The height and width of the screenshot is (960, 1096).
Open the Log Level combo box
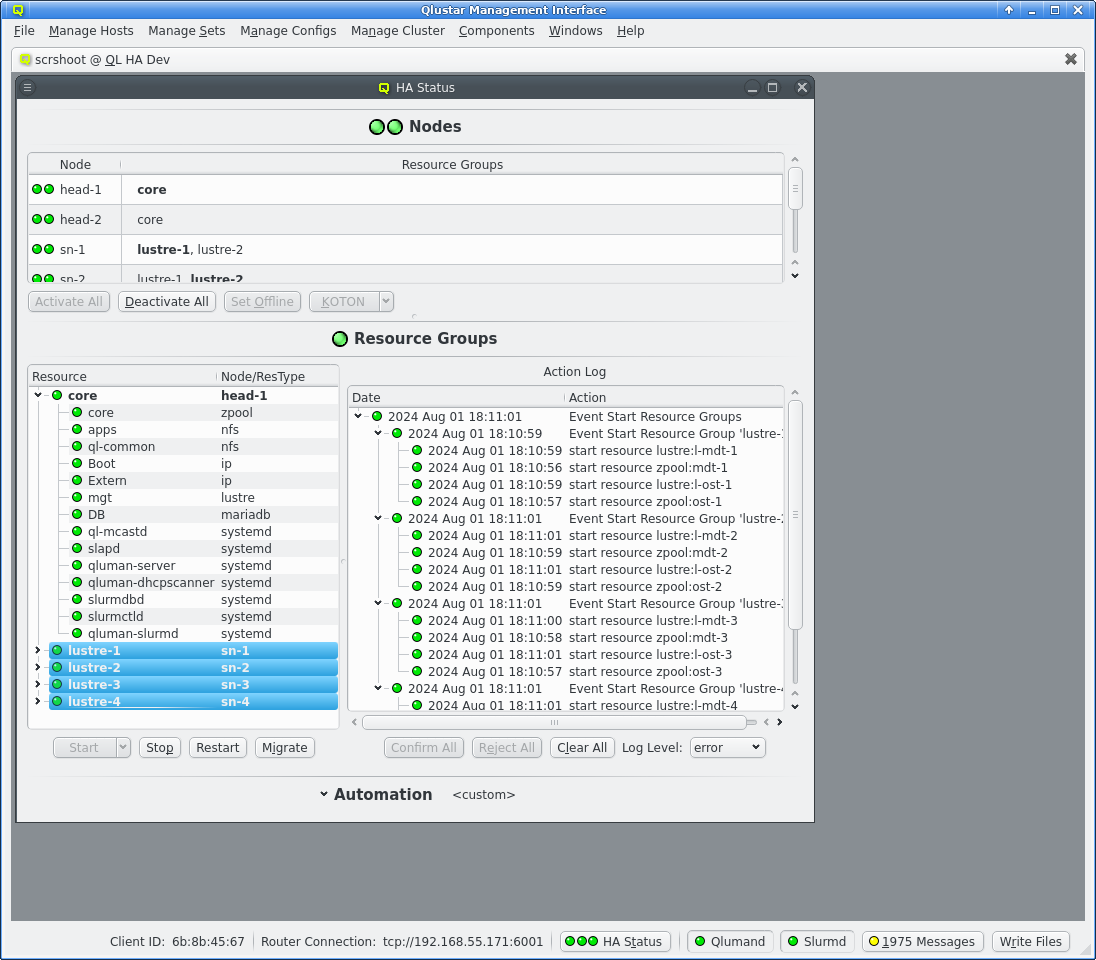tap(727, 747)
